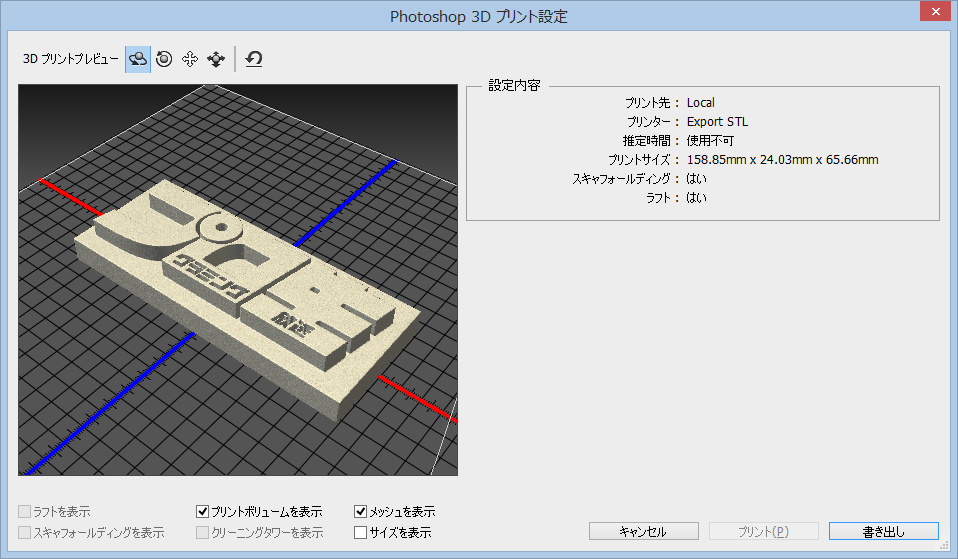Click the dialog title bar text

[x=478, y=17]
